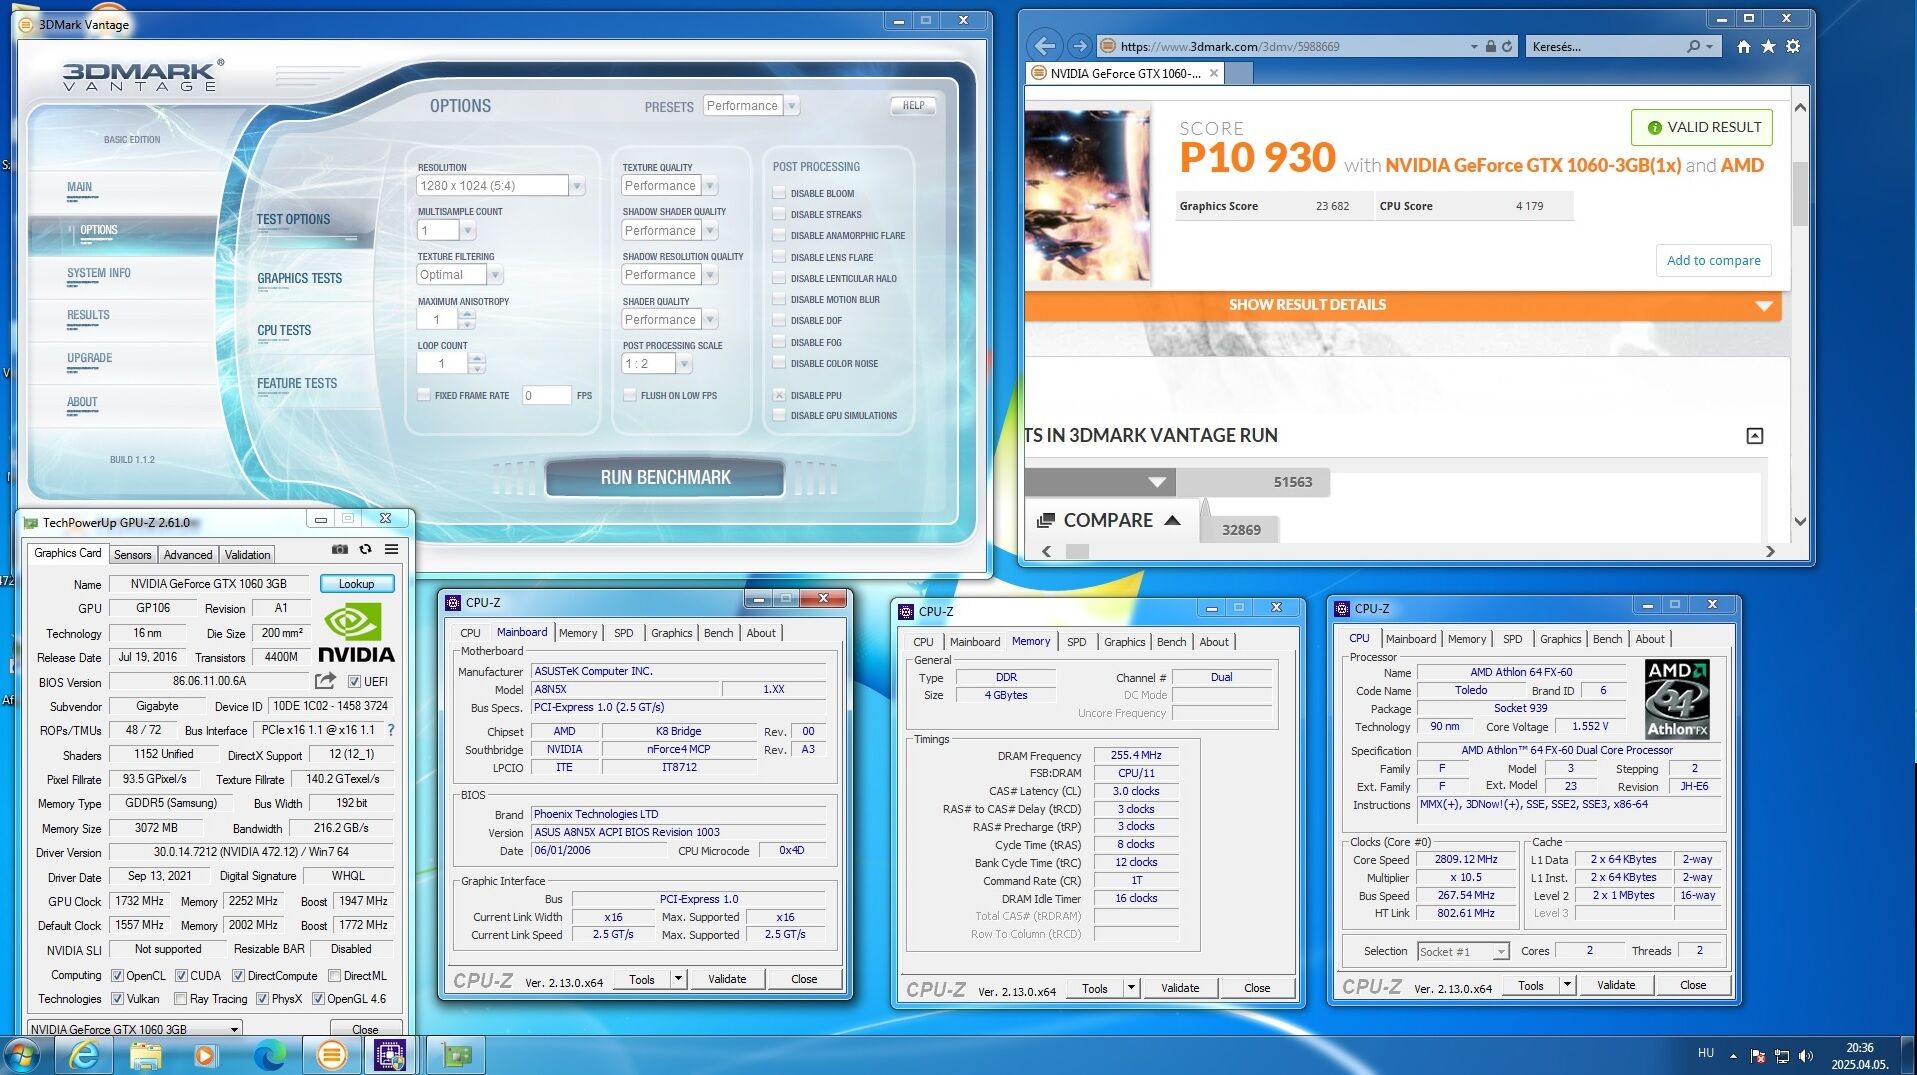The image size is (1917, 1075).
Task: Click Add to compare link
Action: (x=1713, y=260)
